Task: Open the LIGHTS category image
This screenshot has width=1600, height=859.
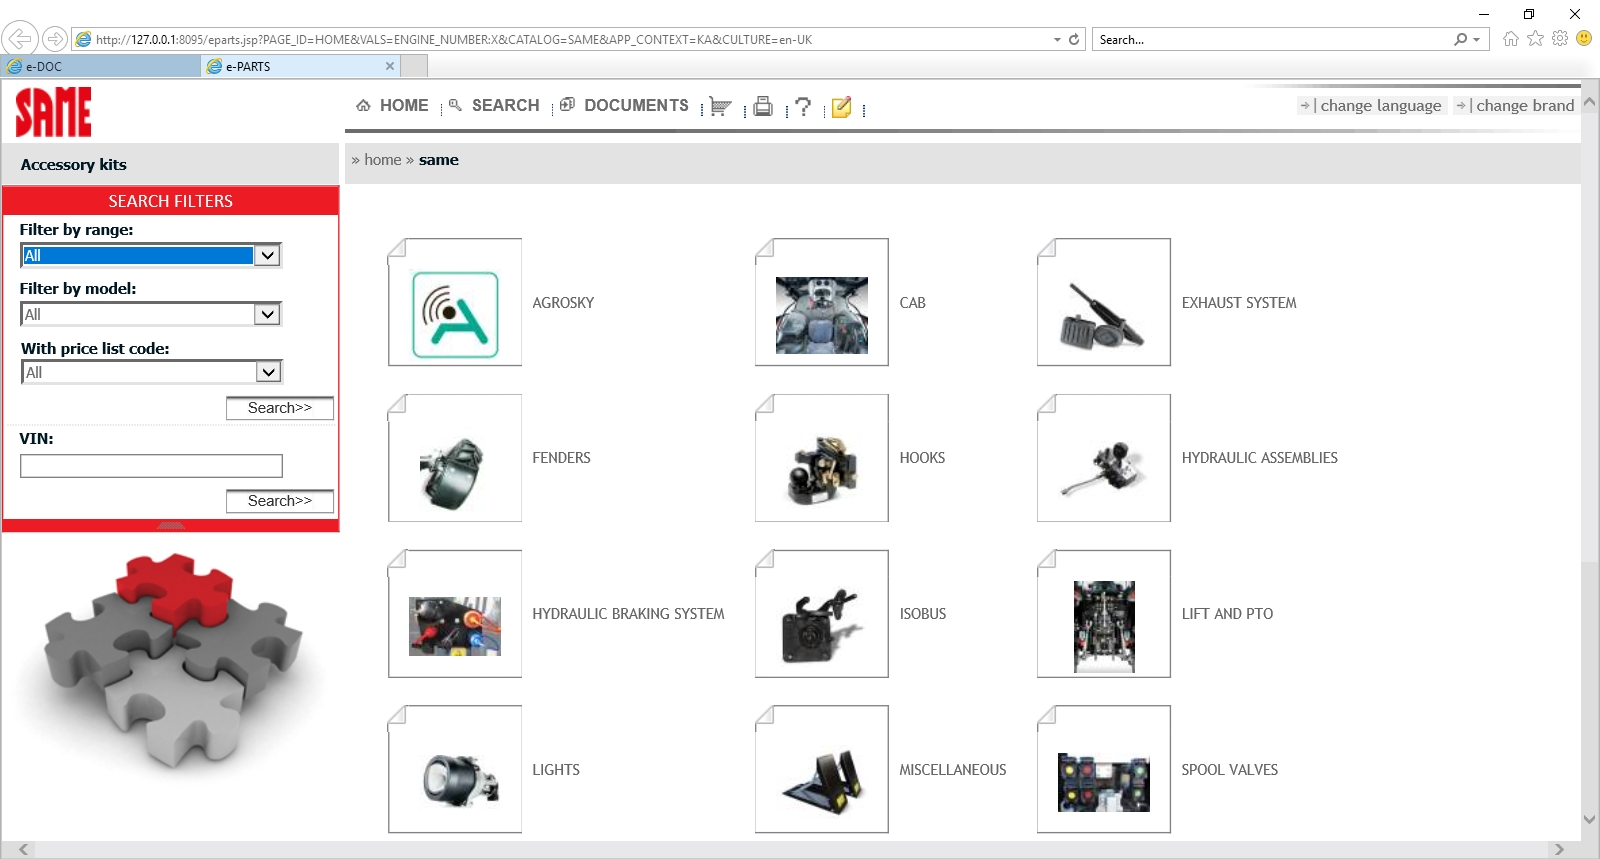Action: coord(455,770)
